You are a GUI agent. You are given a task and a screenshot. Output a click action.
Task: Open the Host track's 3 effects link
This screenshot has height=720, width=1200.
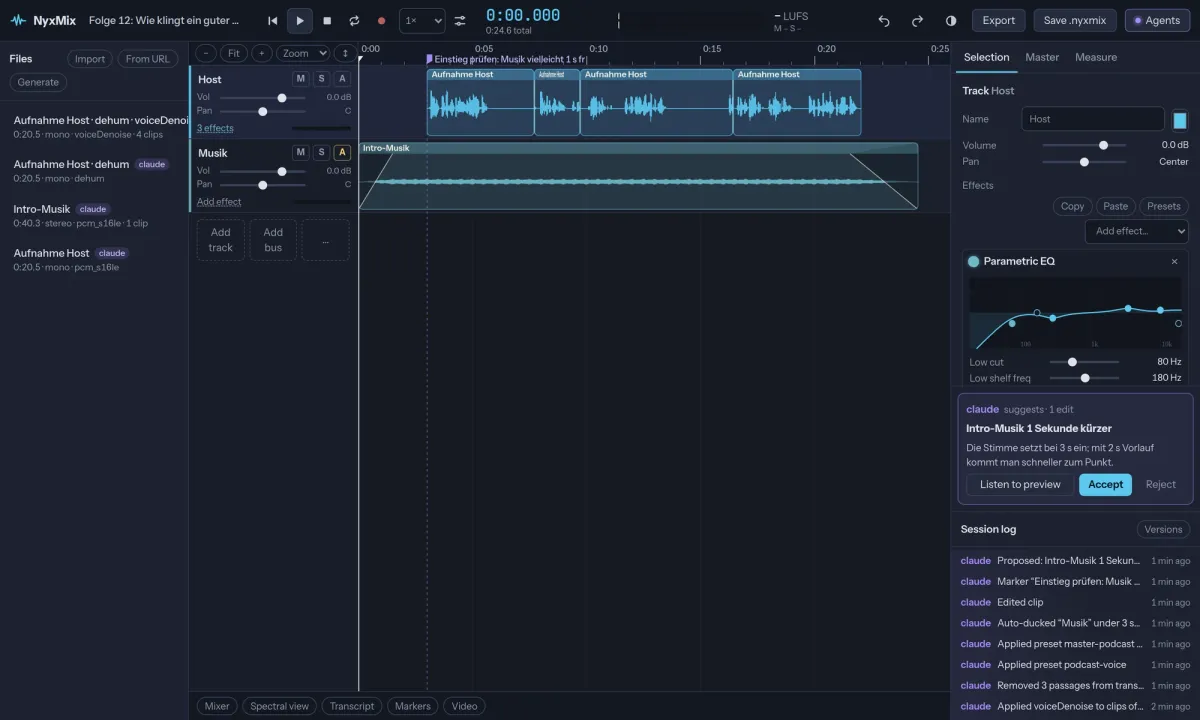click(215, 128)
